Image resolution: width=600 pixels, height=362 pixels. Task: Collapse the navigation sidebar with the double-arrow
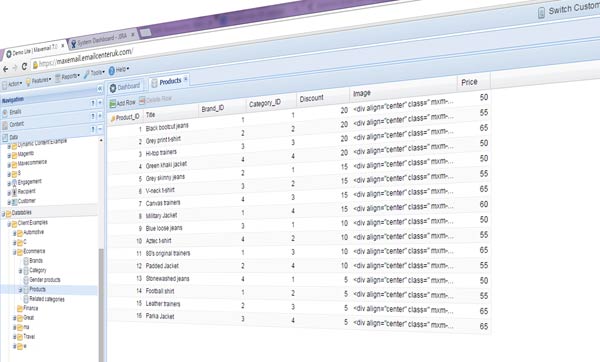click(100, 89)
